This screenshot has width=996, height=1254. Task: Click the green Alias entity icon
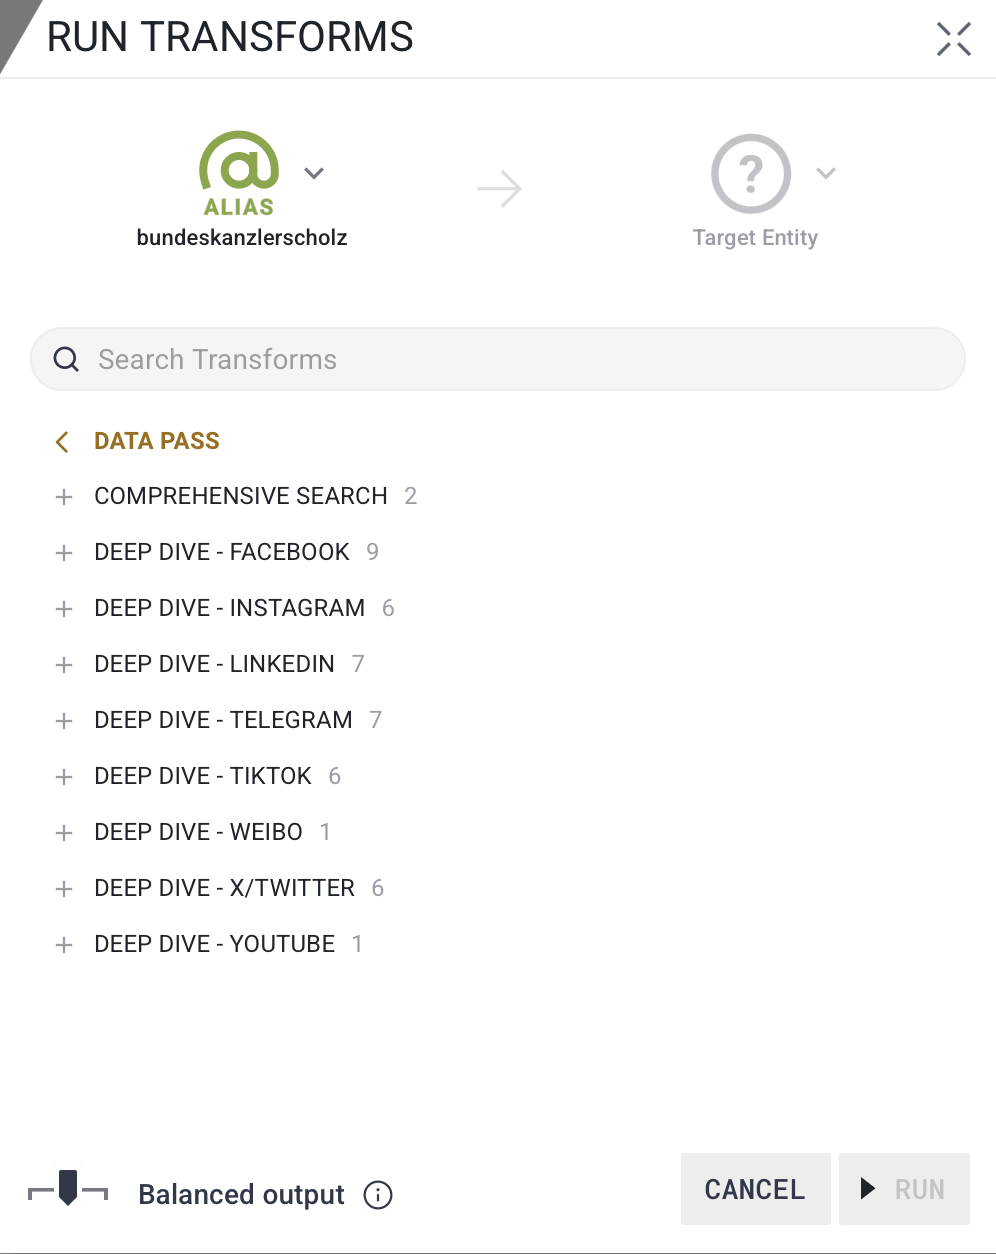click(x=239, y=172)
